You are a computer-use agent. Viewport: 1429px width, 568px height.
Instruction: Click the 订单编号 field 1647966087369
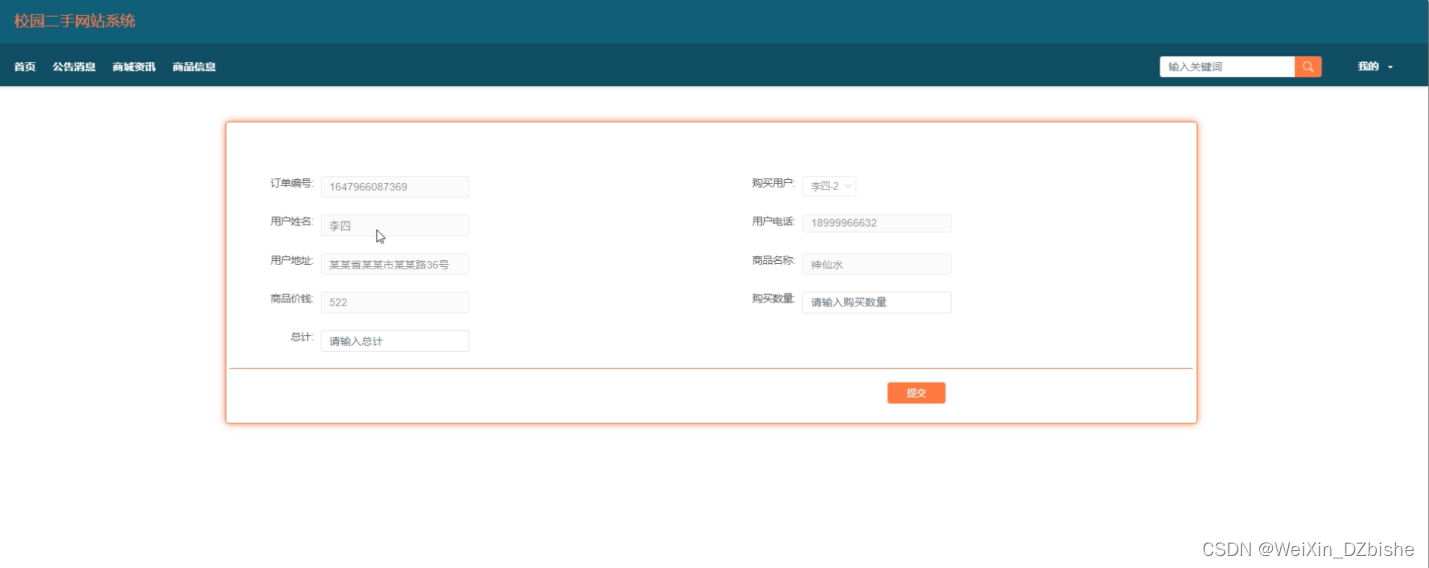click(395, 187)
